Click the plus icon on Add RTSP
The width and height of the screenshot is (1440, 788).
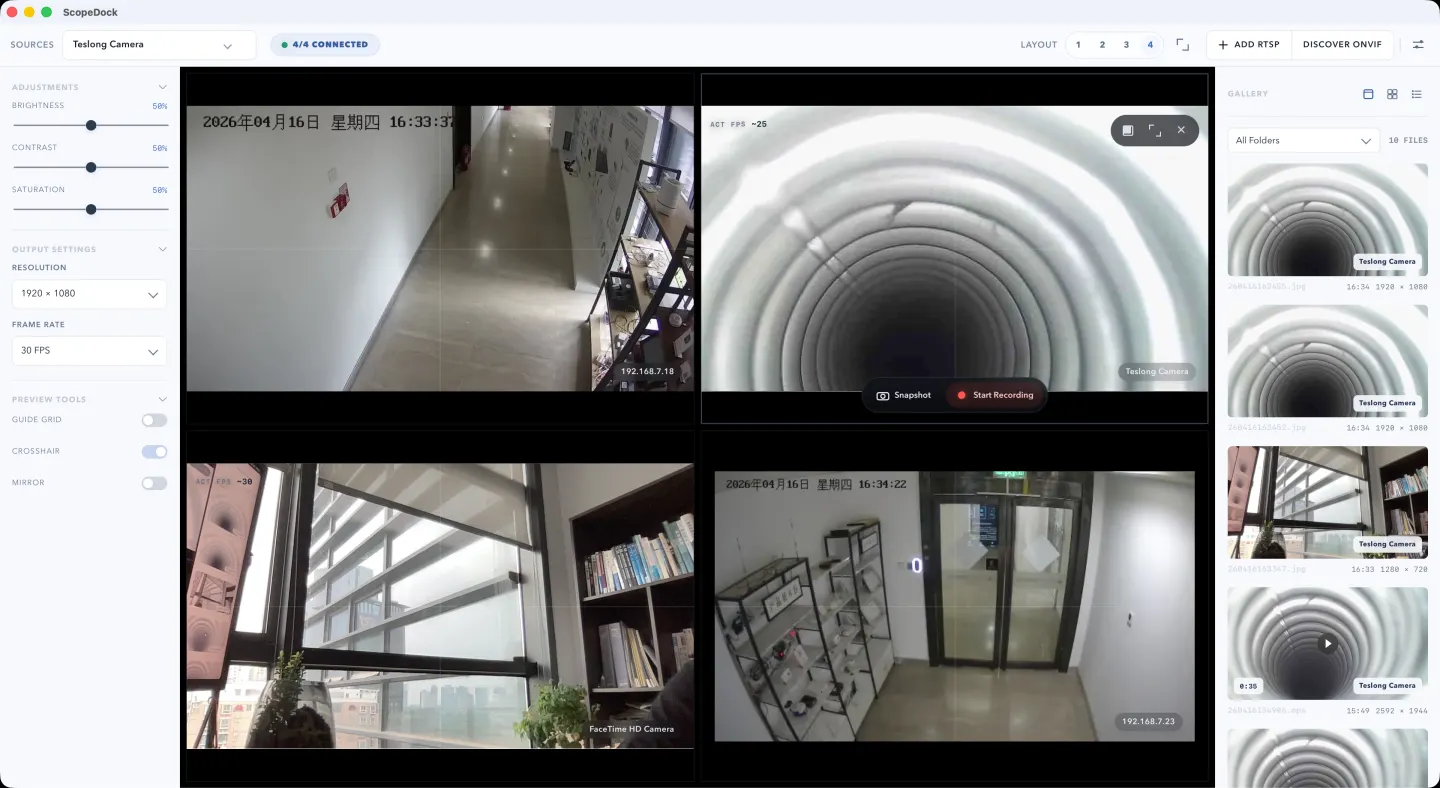click(x=1223, y=45)
